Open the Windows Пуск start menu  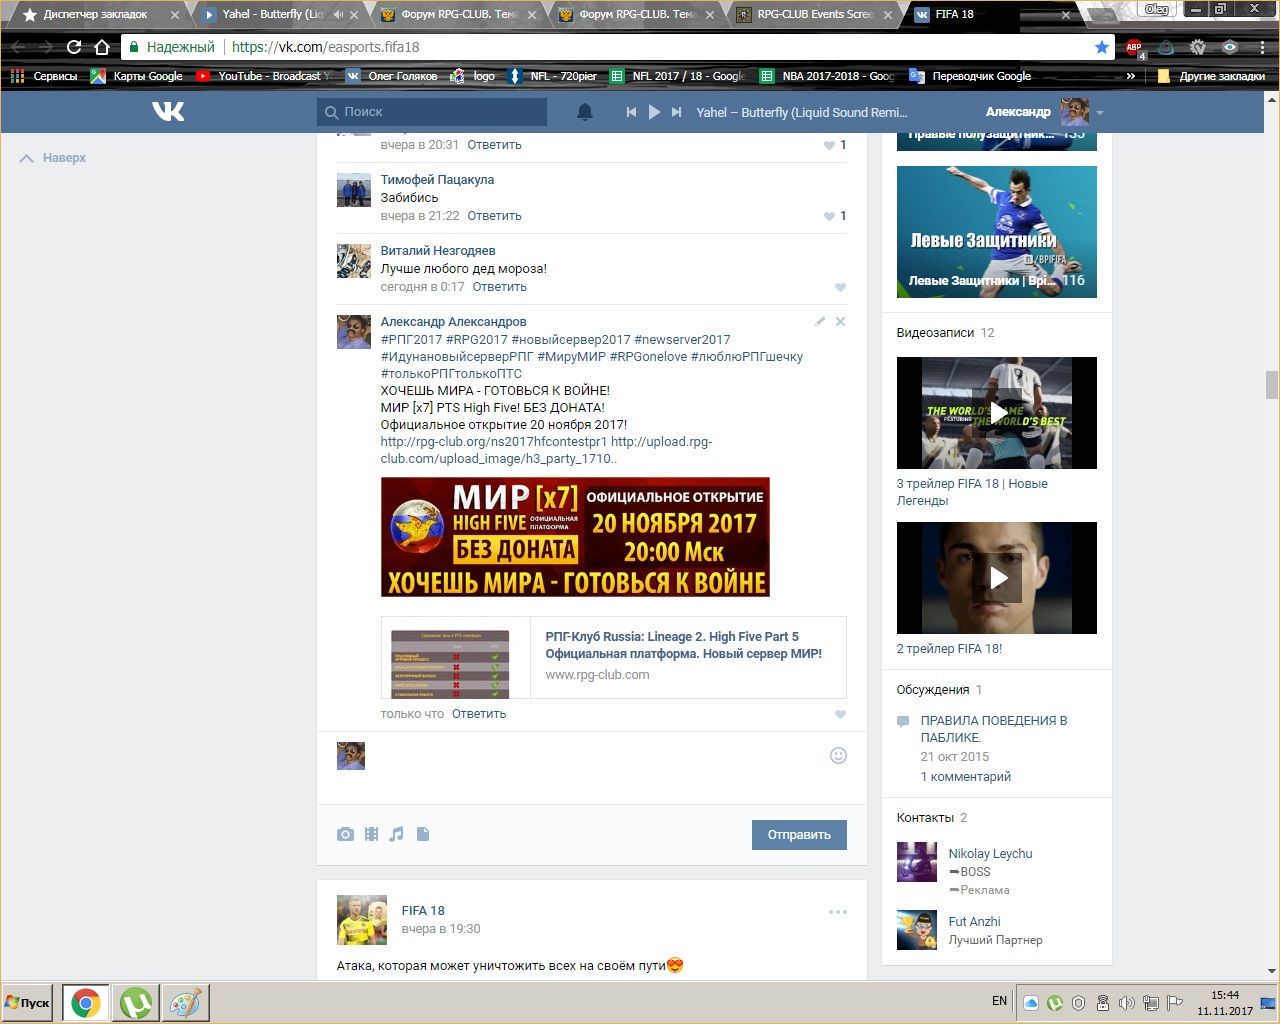[28, 1003]
